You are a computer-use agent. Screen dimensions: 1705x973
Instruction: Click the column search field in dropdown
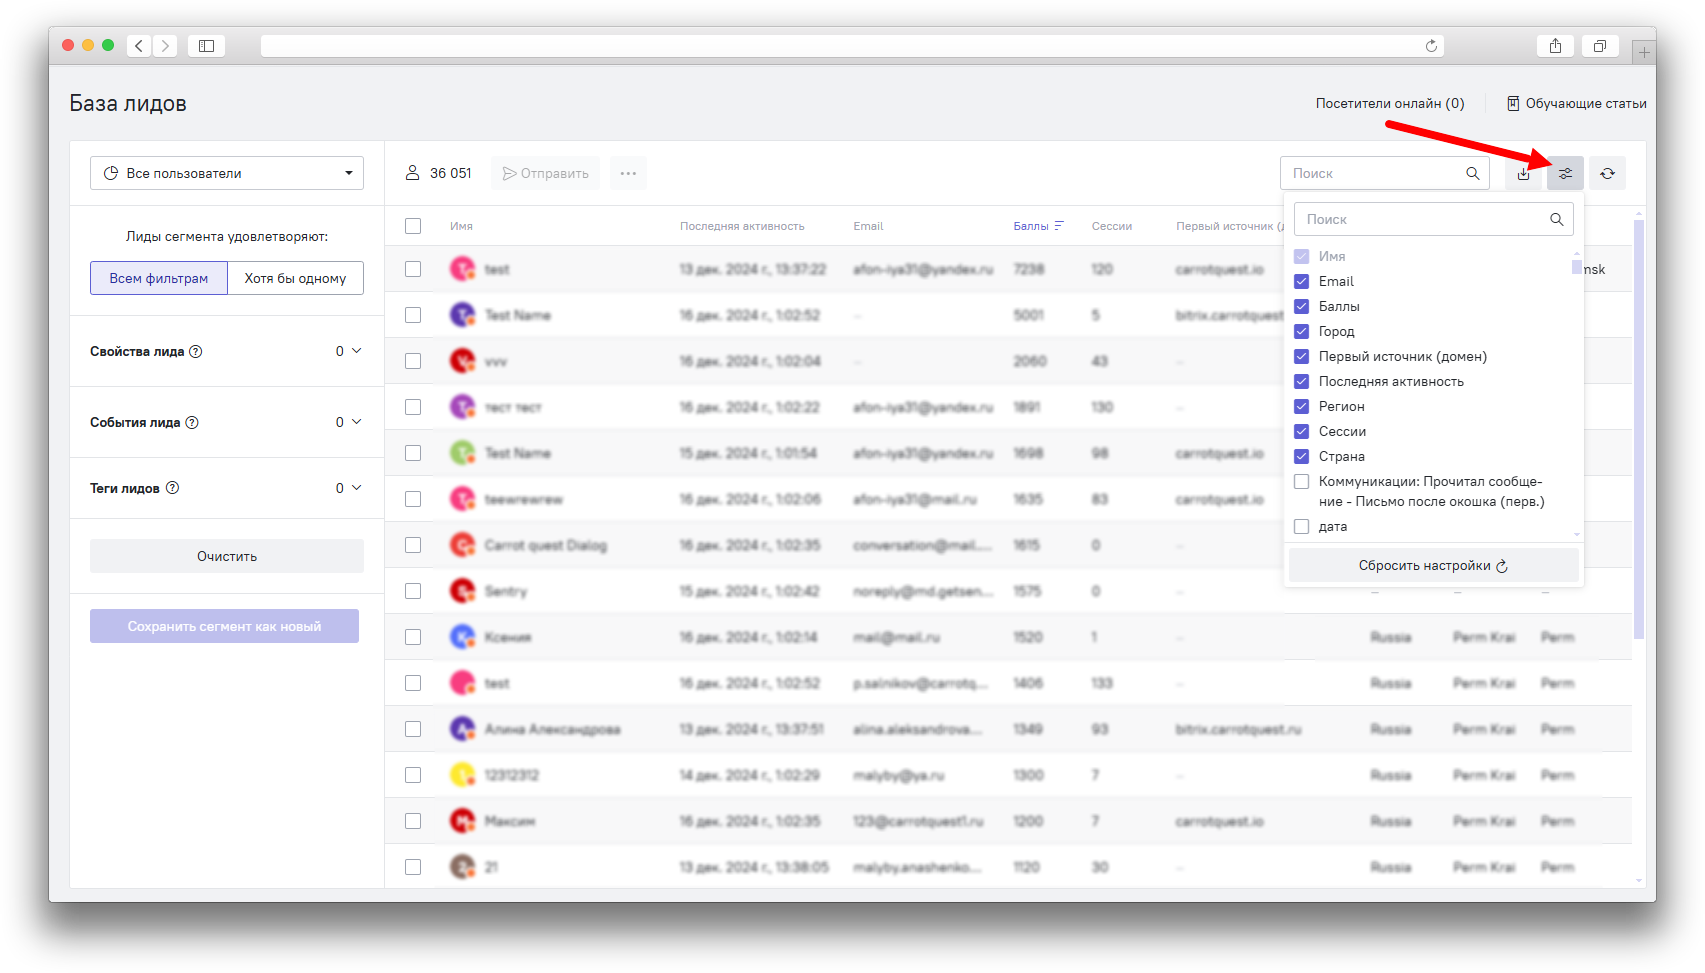[x=1423, y=219]
